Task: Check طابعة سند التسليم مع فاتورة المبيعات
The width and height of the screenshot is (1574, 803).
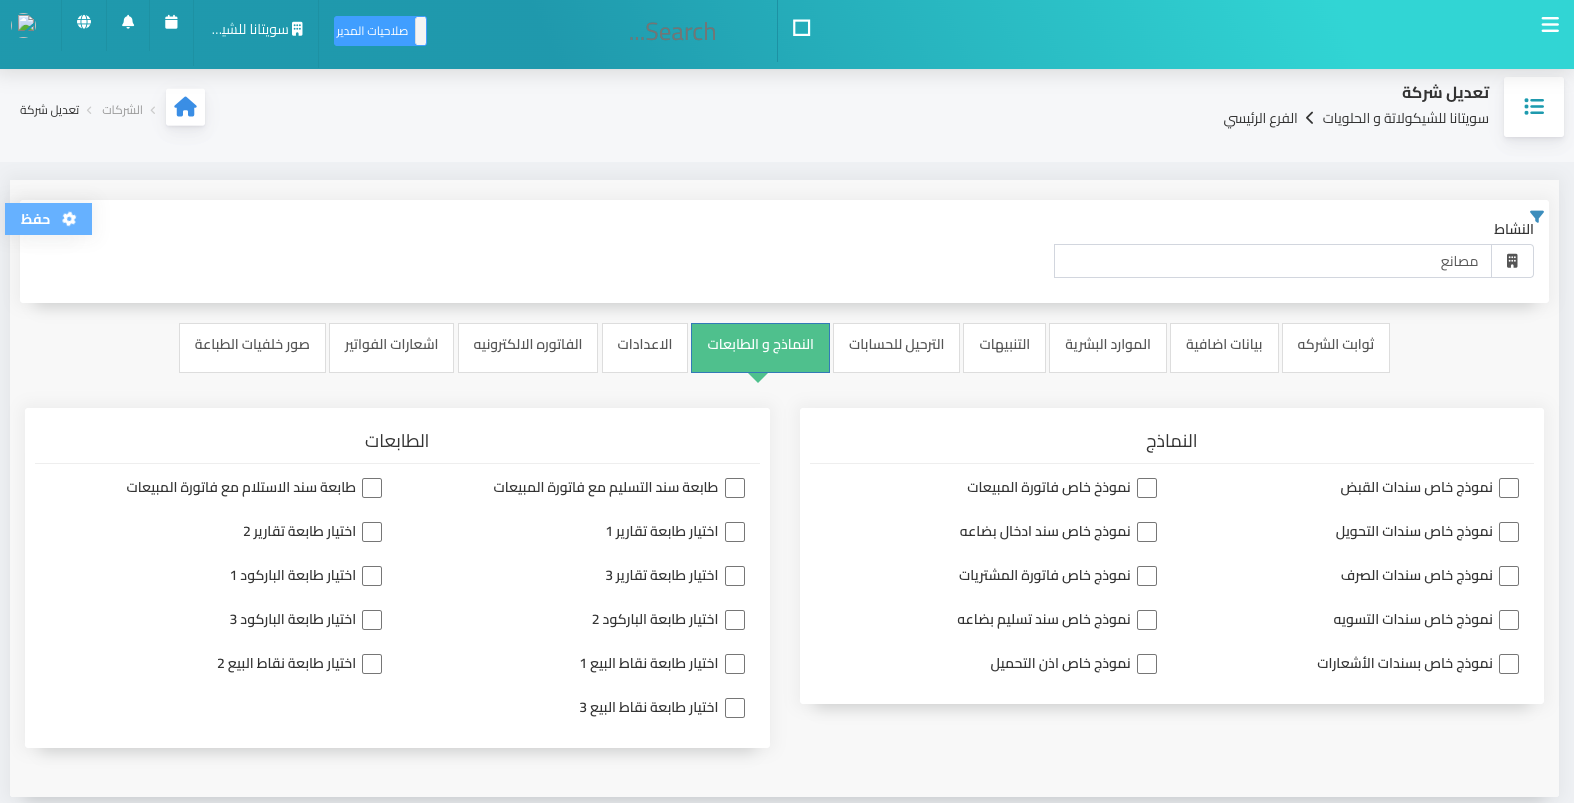Action: (x=735, y=488)
